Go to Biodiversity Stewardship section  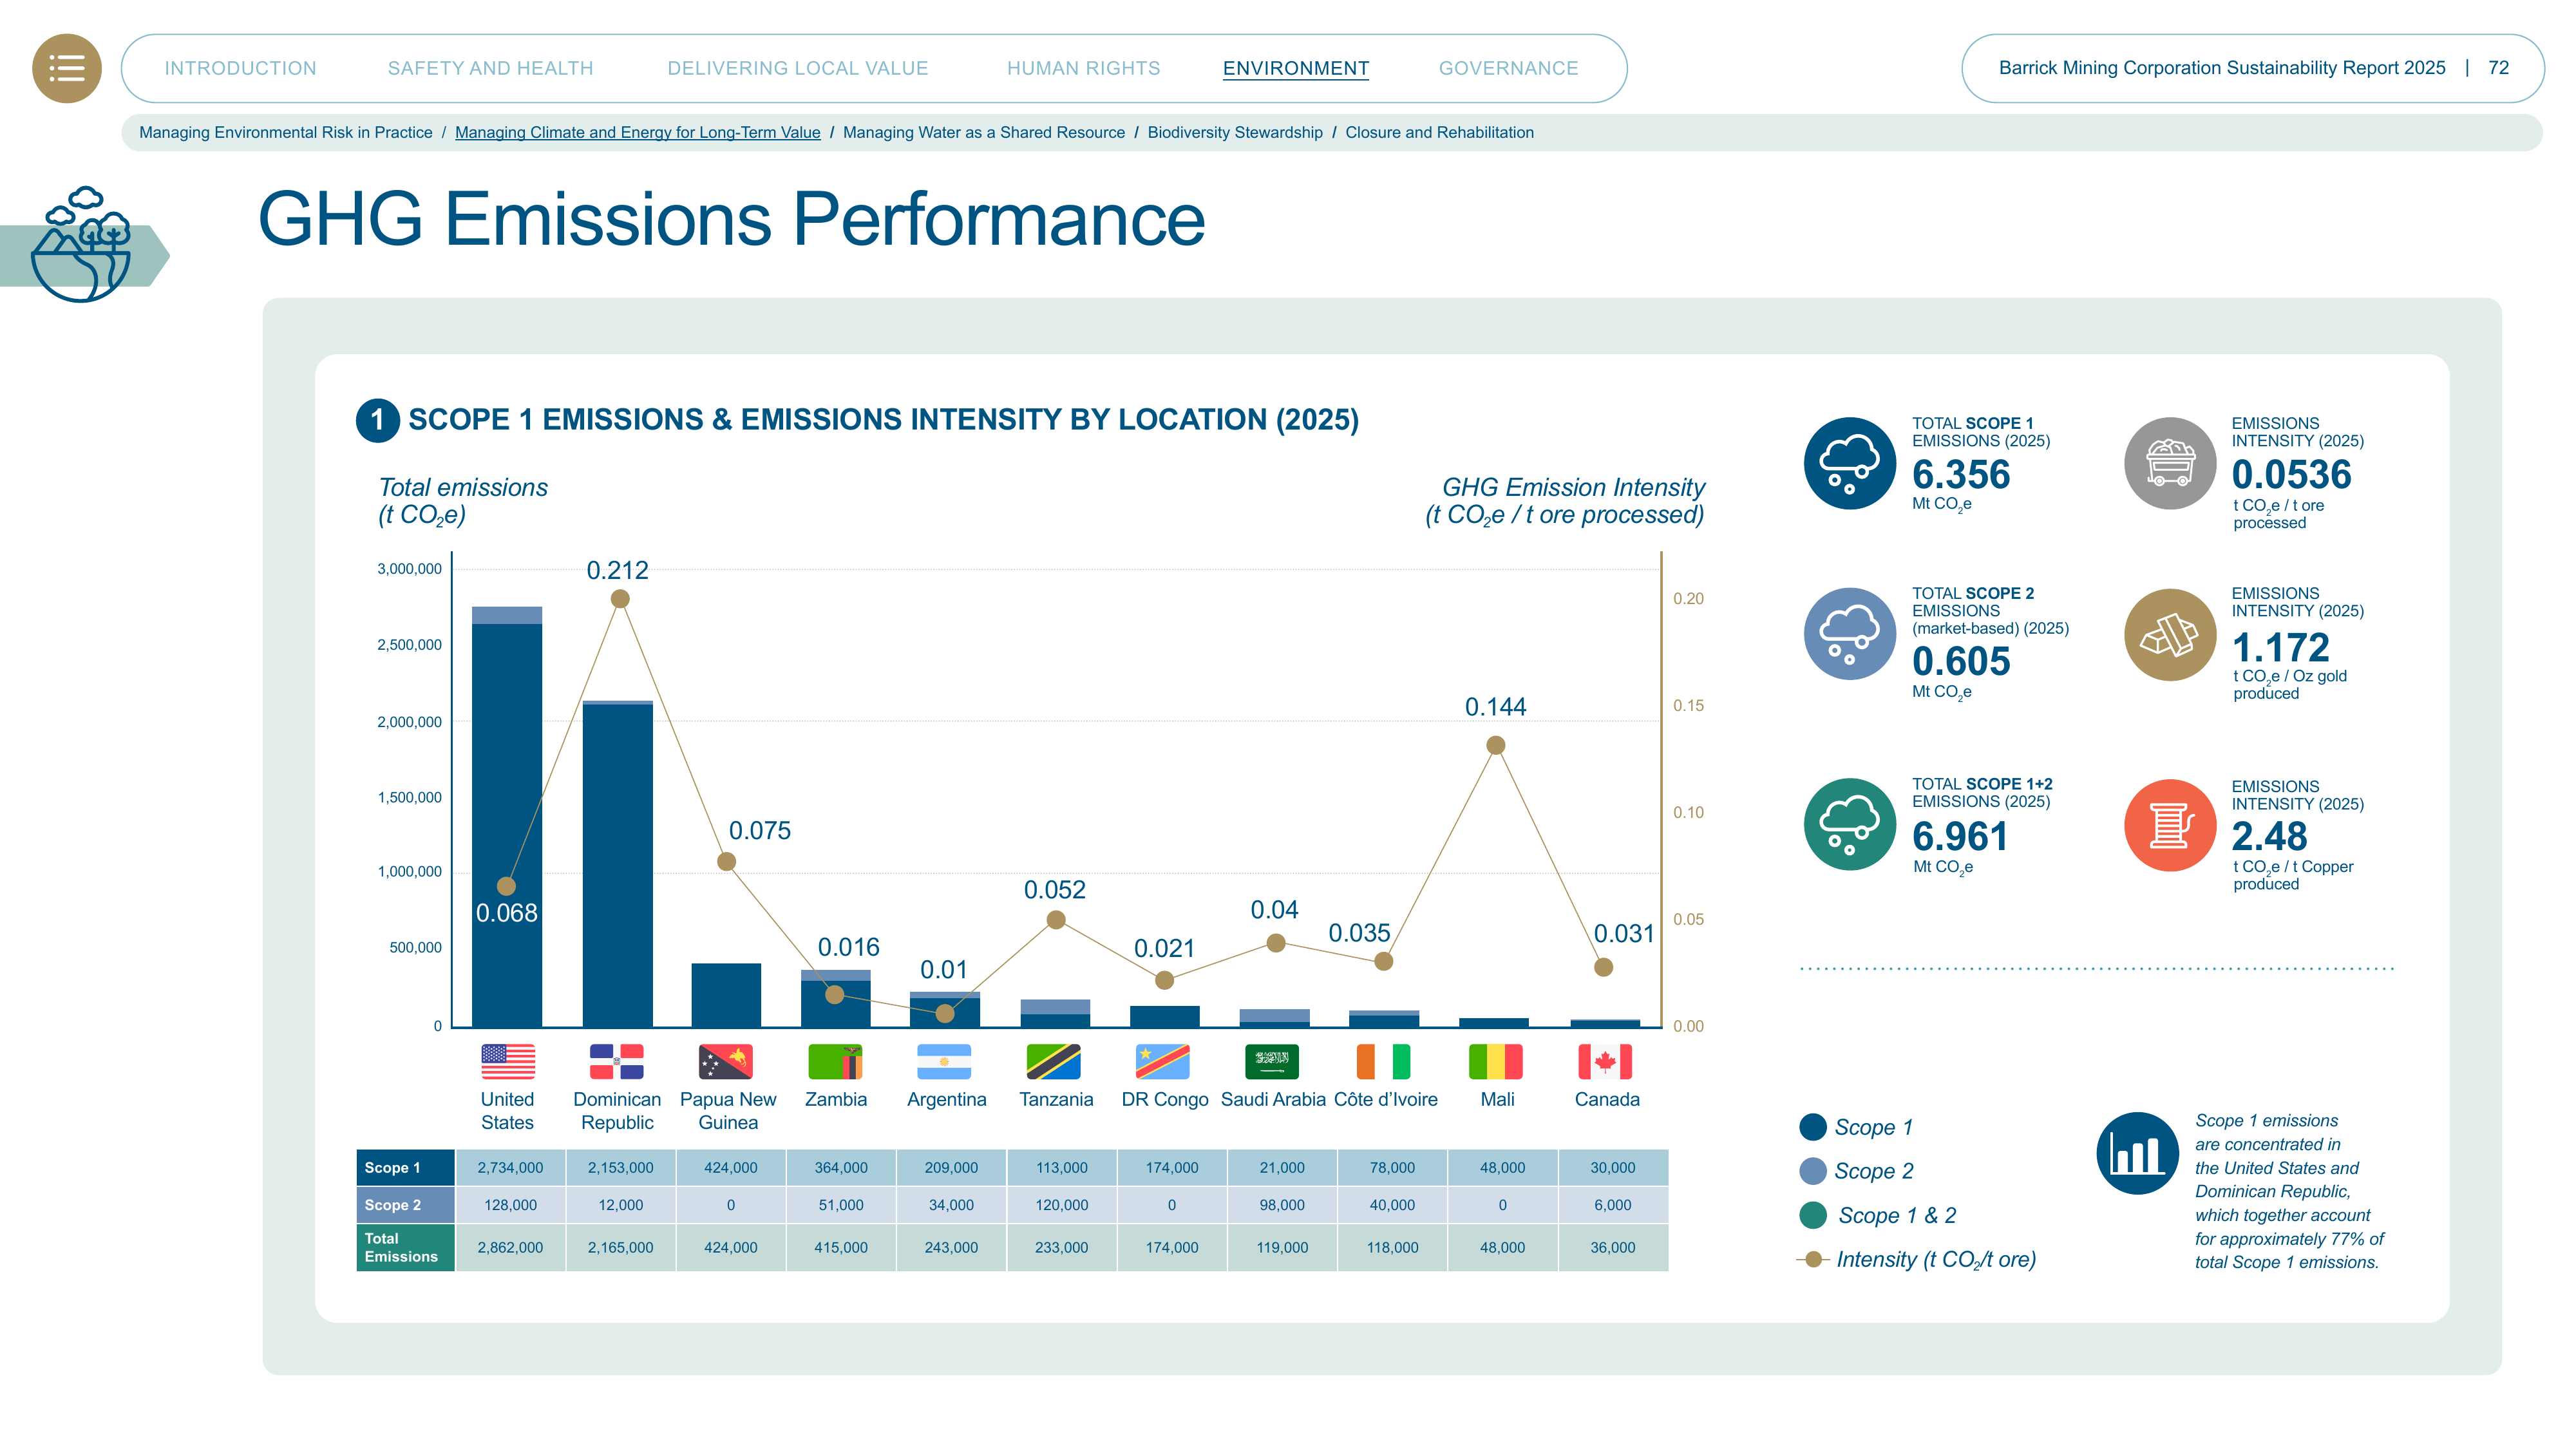pos(1235,132)
